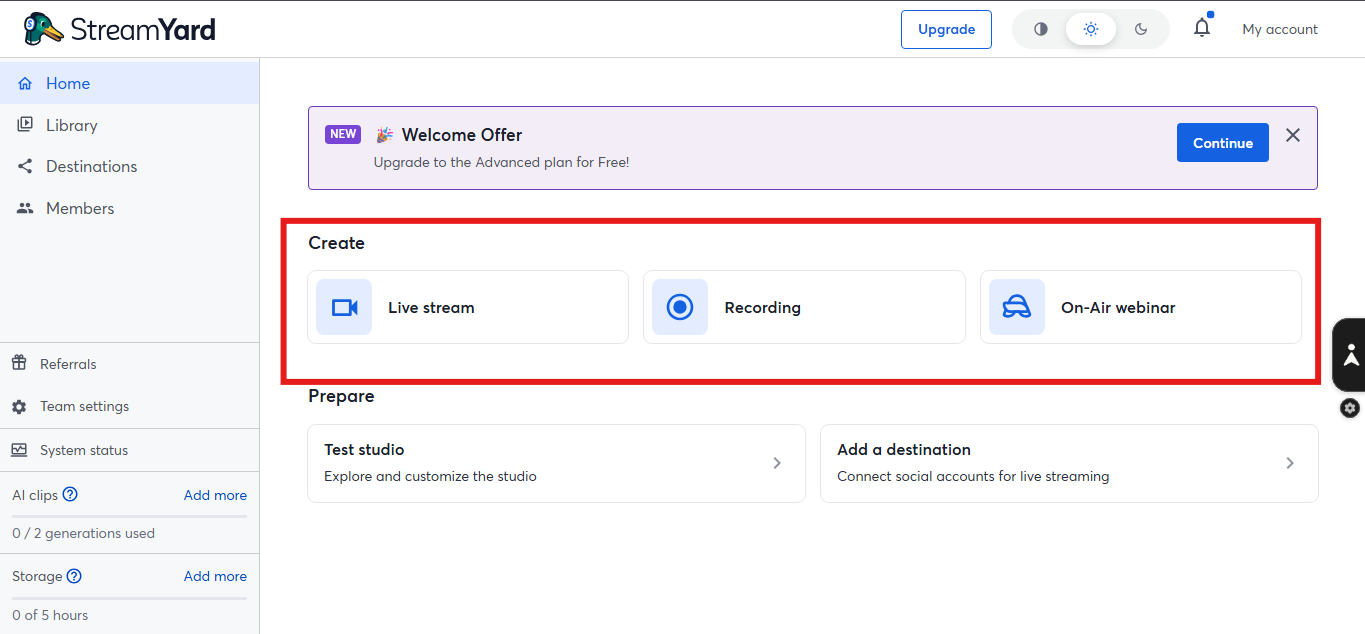Click the Storage usage progress indicator

[x=128, y=597]
